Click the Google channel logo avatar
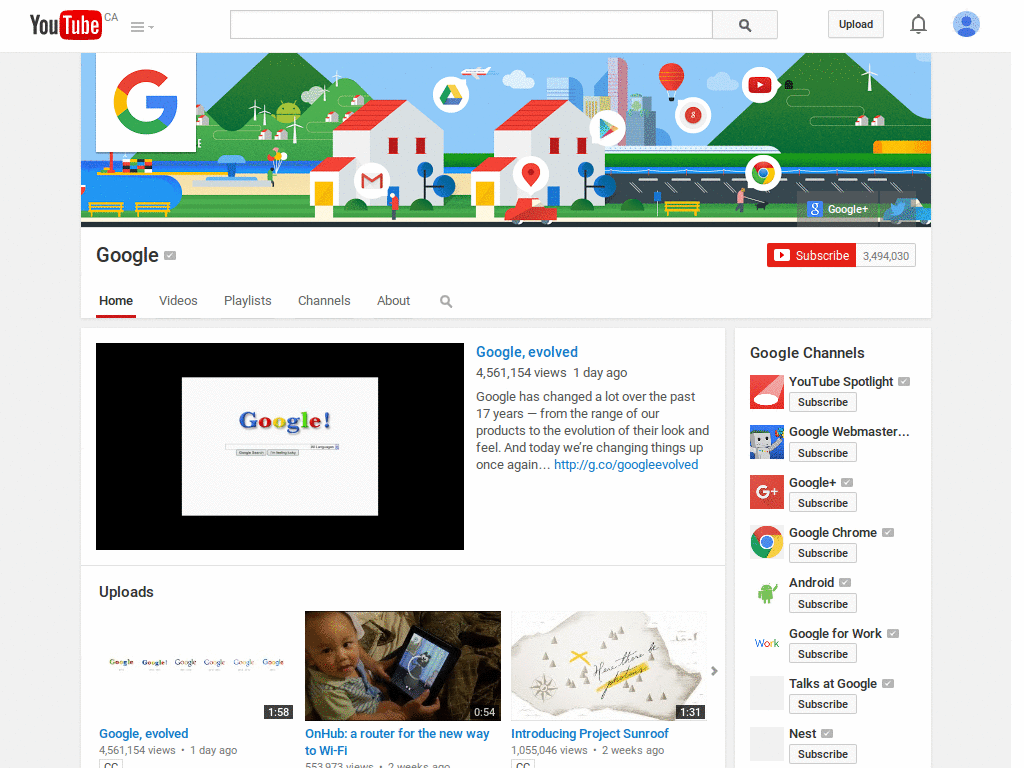This screenshot has height=768, width=1024. pyautogui.click(x=146, y=102)
